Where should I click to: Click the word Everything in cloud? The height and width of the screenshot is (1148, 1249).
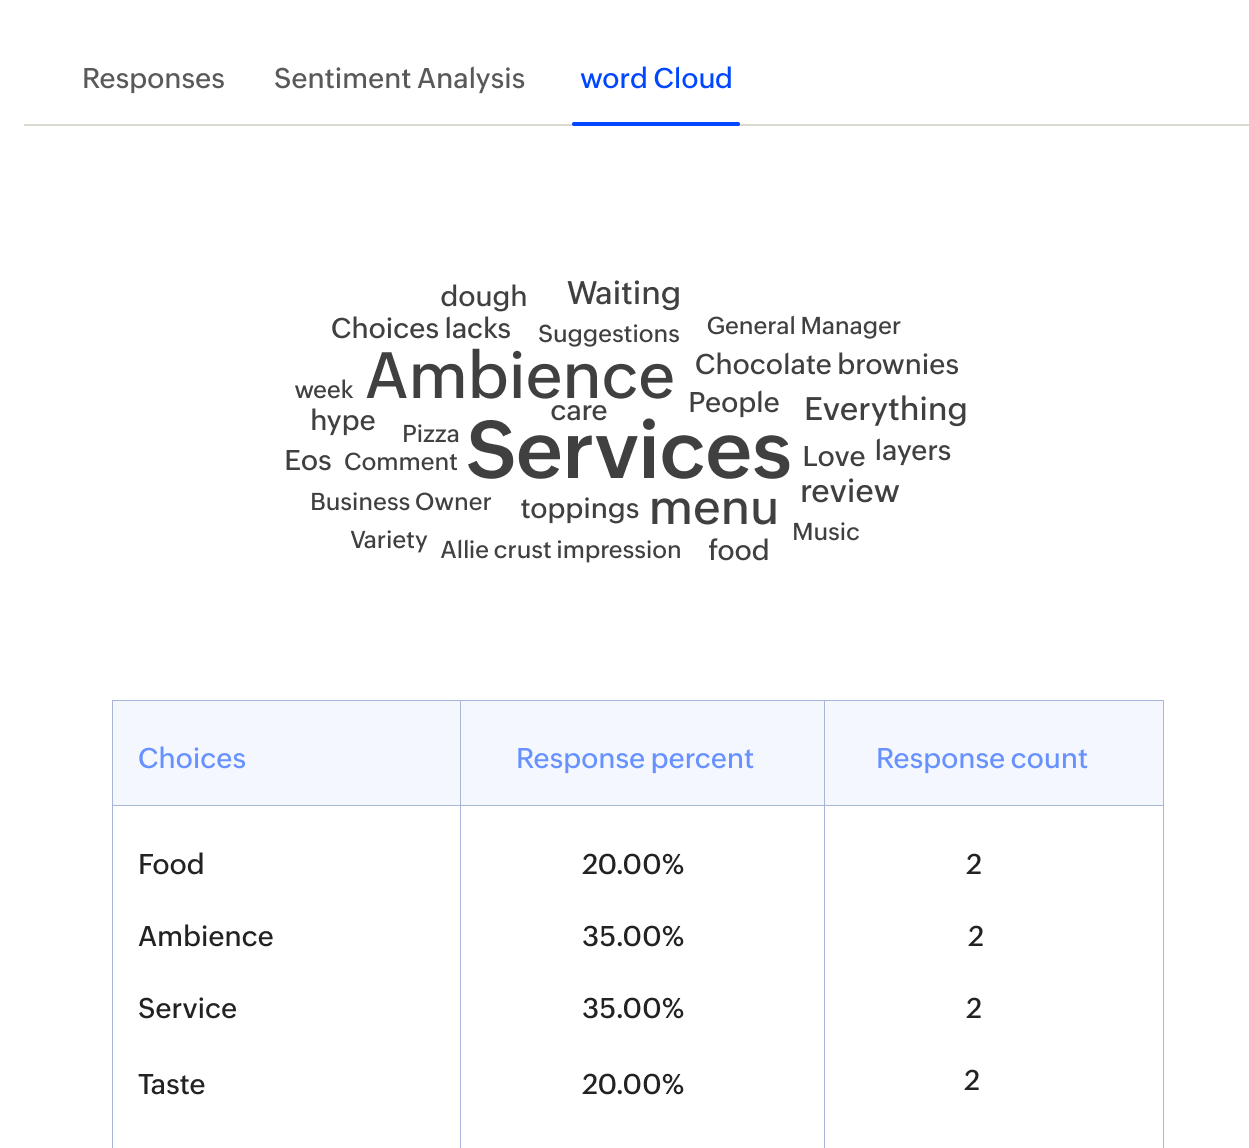[x=885, y=409]
